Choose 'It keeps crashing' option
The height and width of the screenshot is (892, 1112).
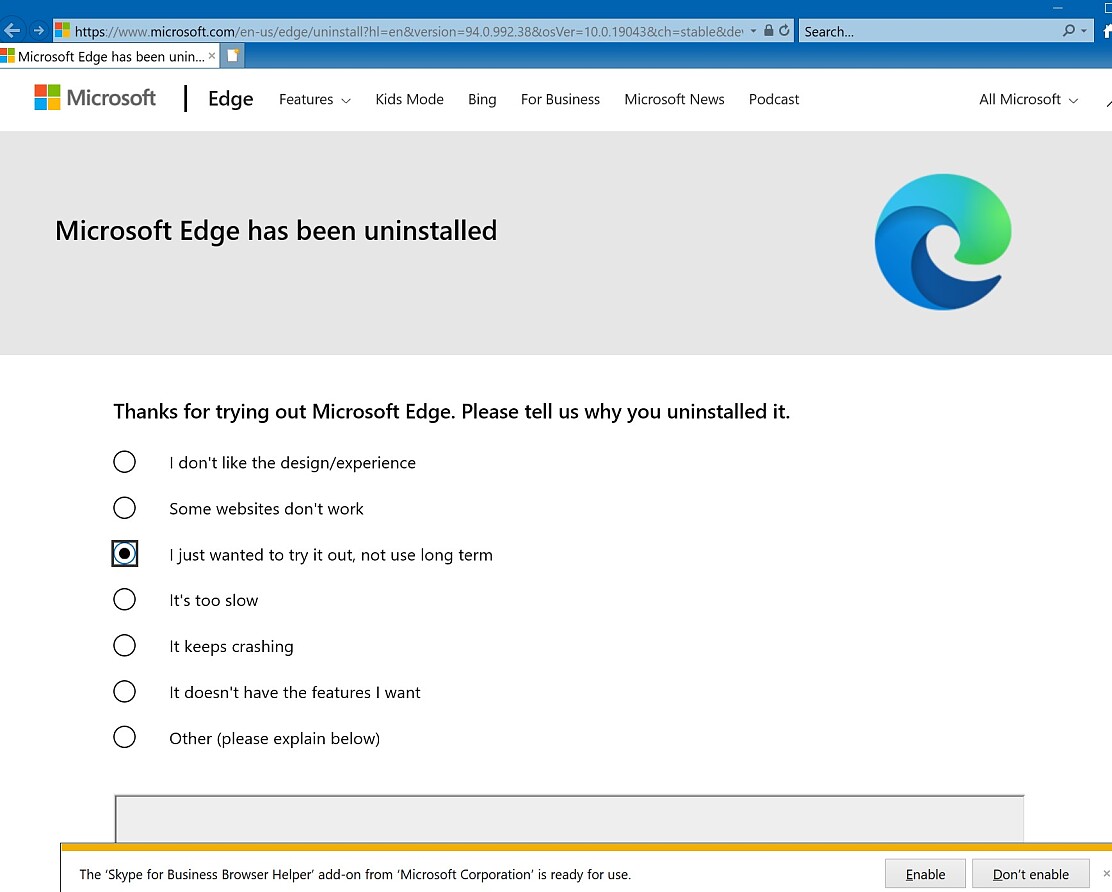(124, 645)
